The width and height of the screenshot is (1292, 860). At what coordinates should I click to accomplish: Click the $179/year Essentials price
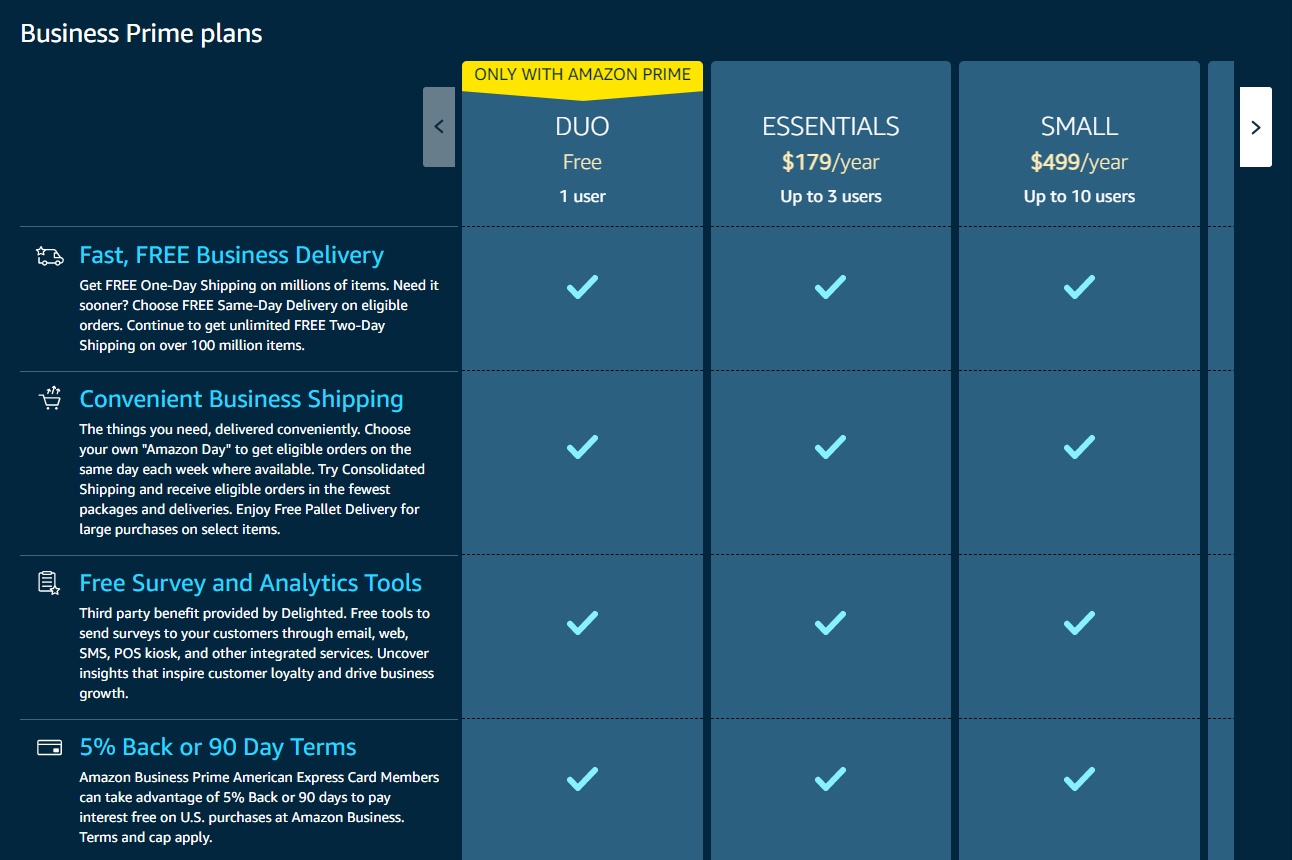pos(830,162)
